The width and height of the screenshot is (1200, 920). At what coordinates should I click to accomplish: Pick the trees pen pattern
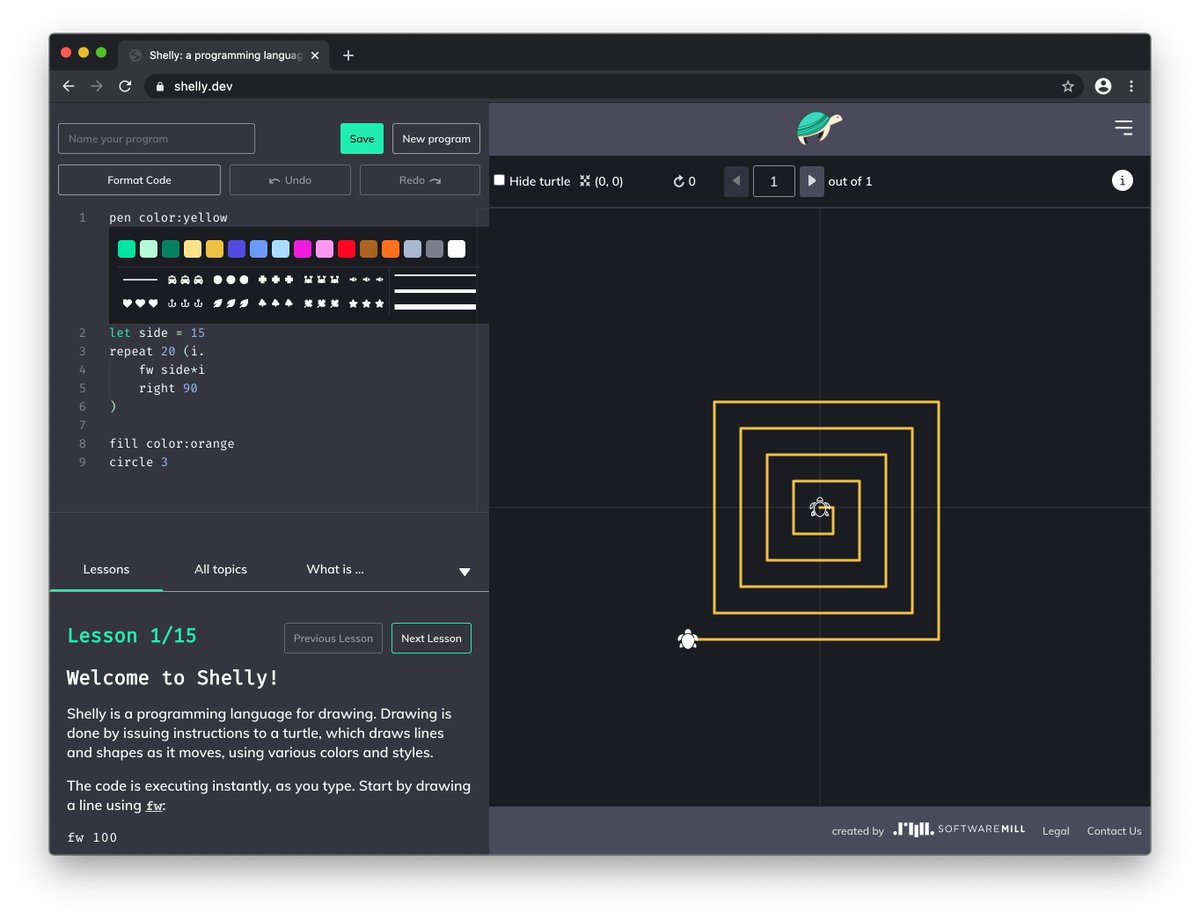276,303
